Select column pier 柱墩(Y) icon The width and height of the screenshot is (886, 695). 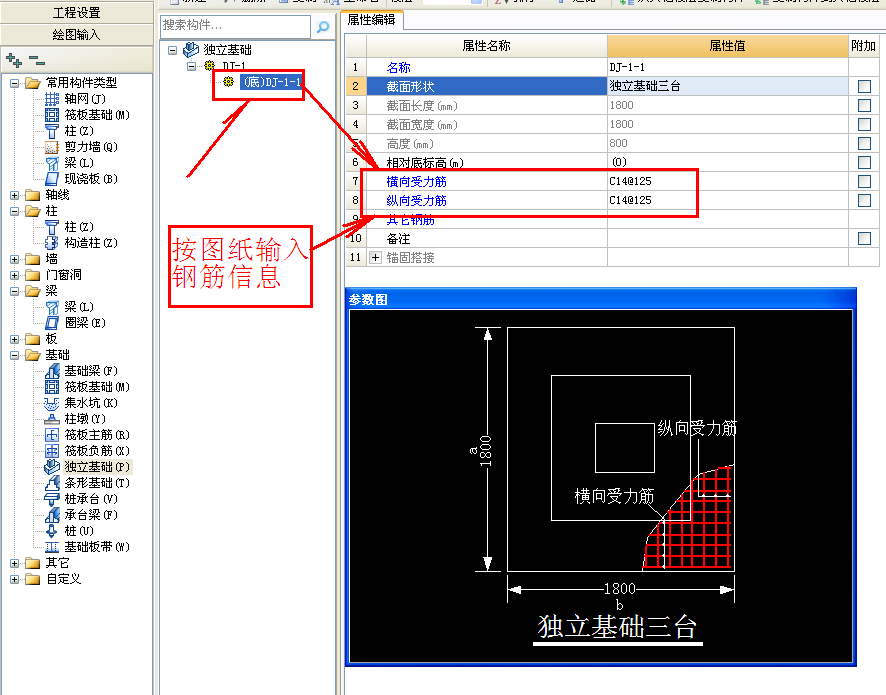click(51, 419)
